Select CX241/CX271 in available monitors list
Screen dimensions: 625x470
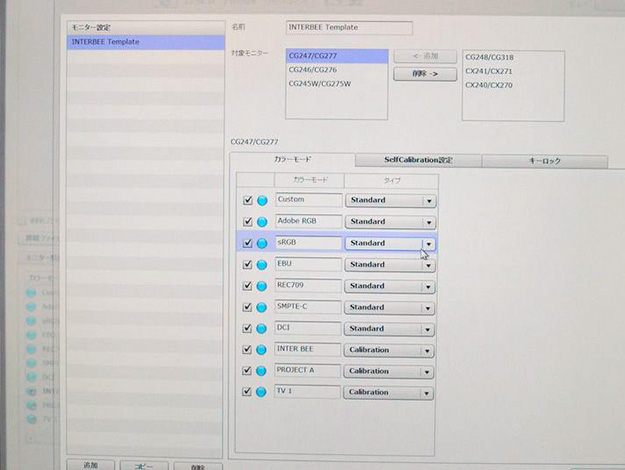click(513, 71)
